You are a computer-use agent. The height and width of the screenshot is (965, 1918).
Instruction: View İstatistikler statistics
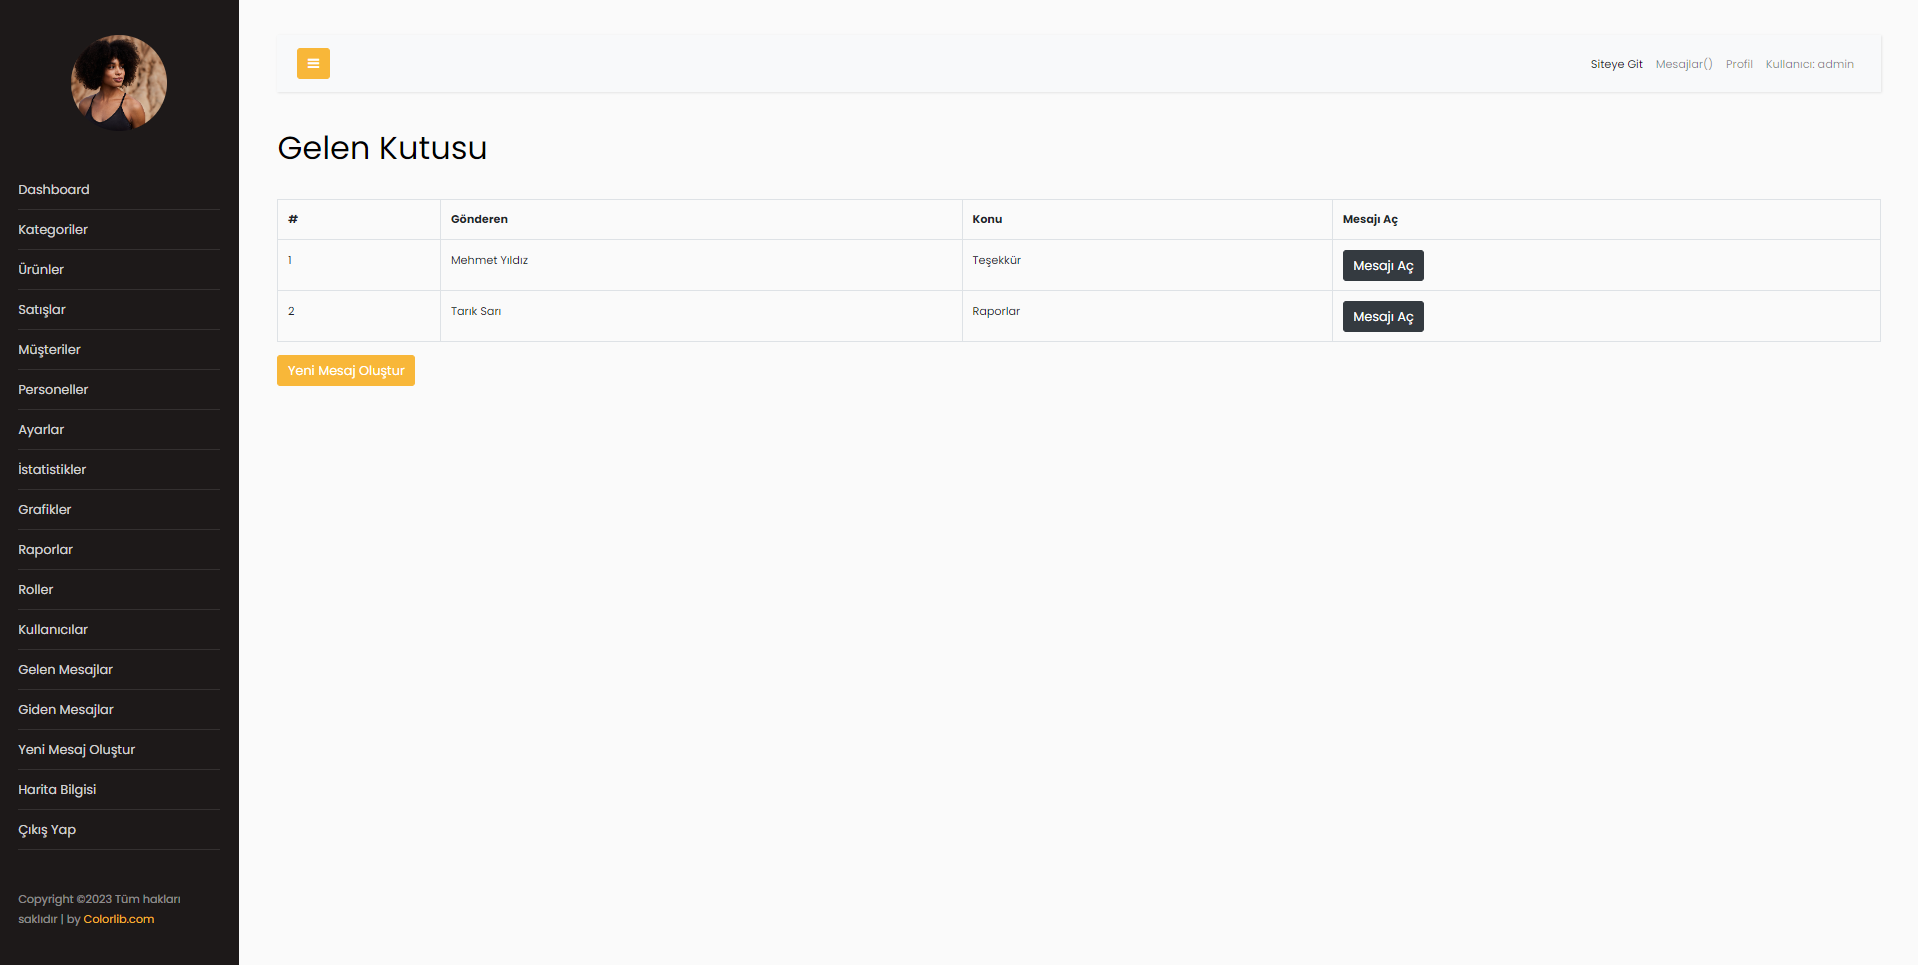click(52, 469)
